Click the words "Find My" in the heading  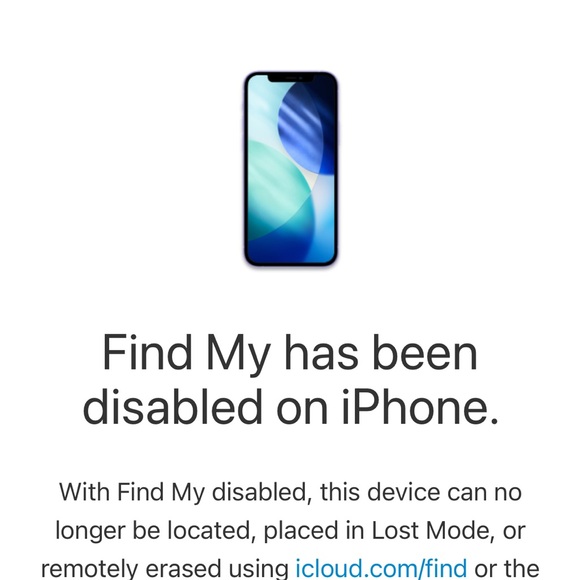(187, 353)
